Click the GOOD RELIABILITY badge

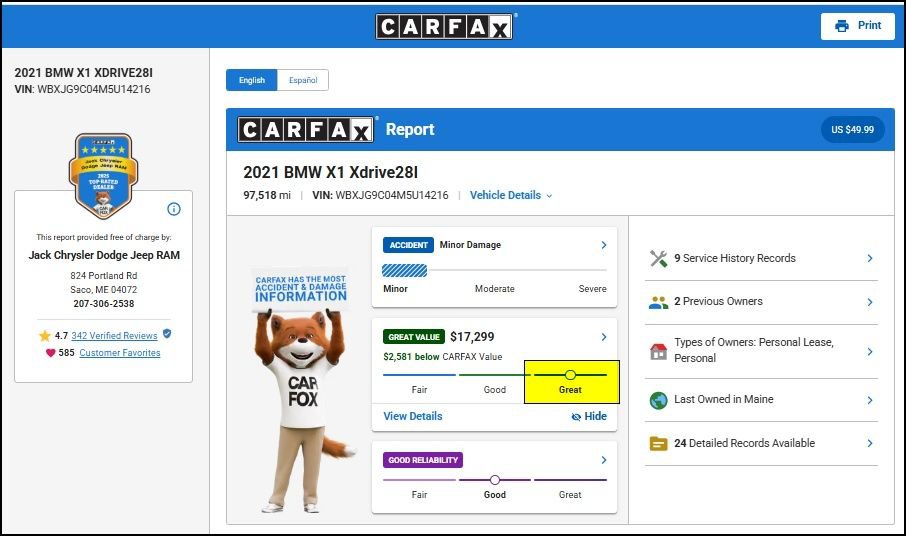coord(423,460)
